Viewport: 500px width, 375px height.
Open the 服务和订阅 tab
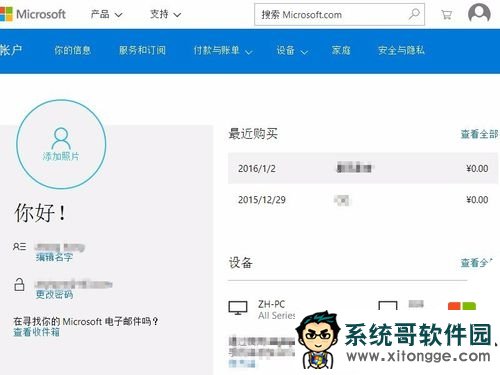(142, 50)
